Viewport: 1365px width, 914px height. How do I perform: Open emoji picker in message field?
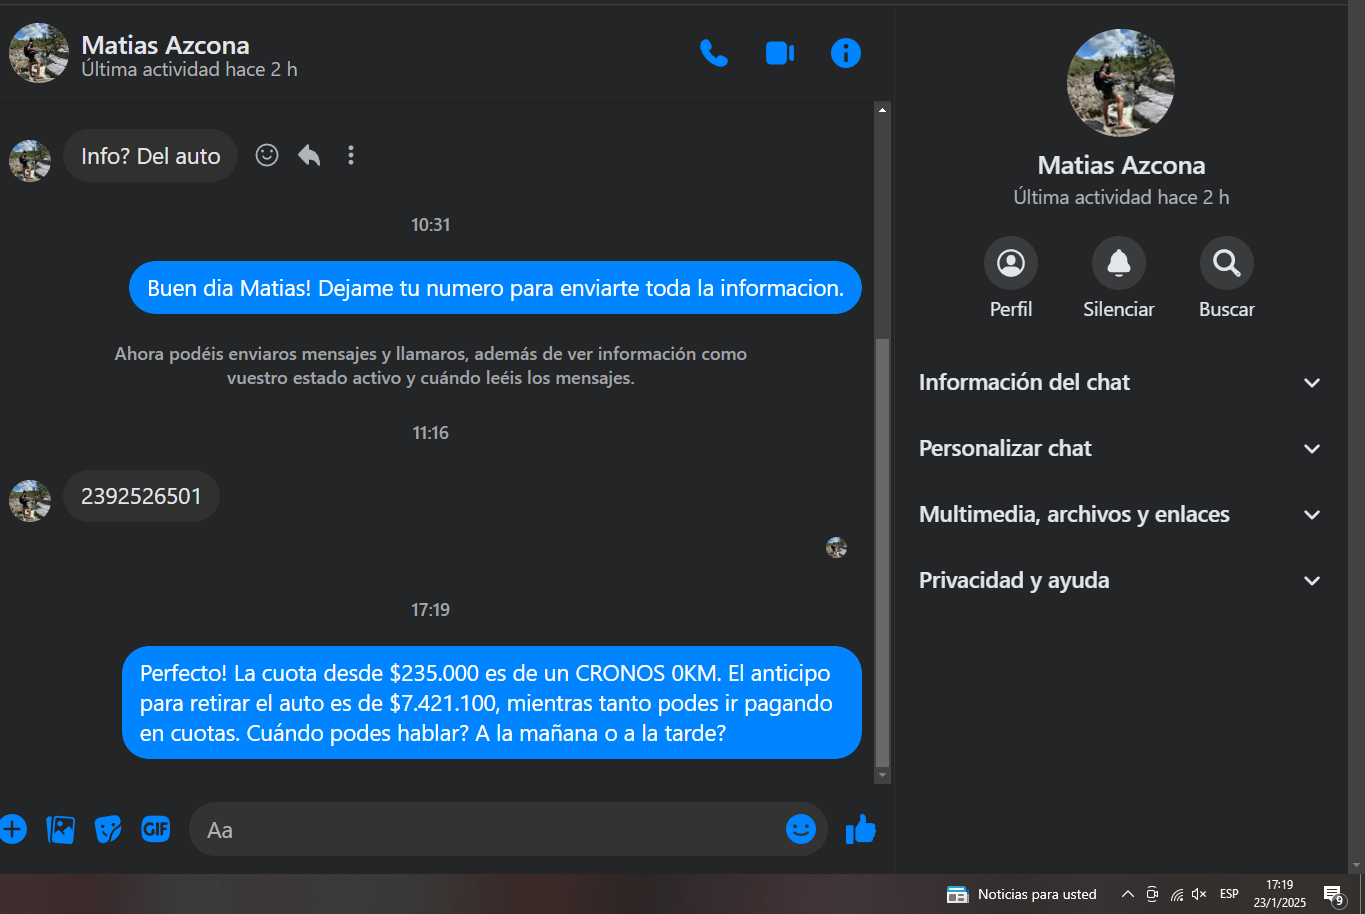pyautogui.click(x=801, y=829)
